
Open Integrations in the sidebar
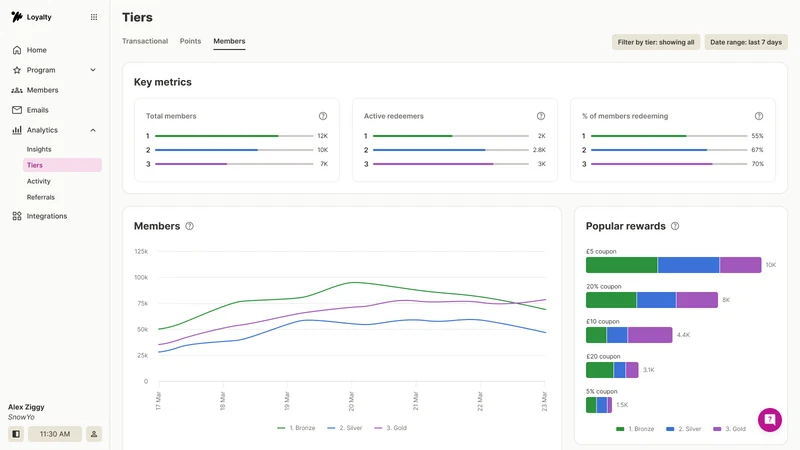tap(46, 216)
